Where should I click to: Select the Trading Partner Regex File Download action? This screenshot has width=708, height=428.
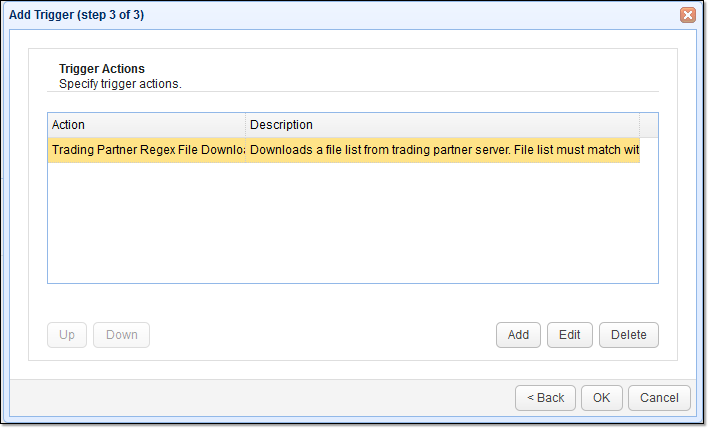click(147, 151)
